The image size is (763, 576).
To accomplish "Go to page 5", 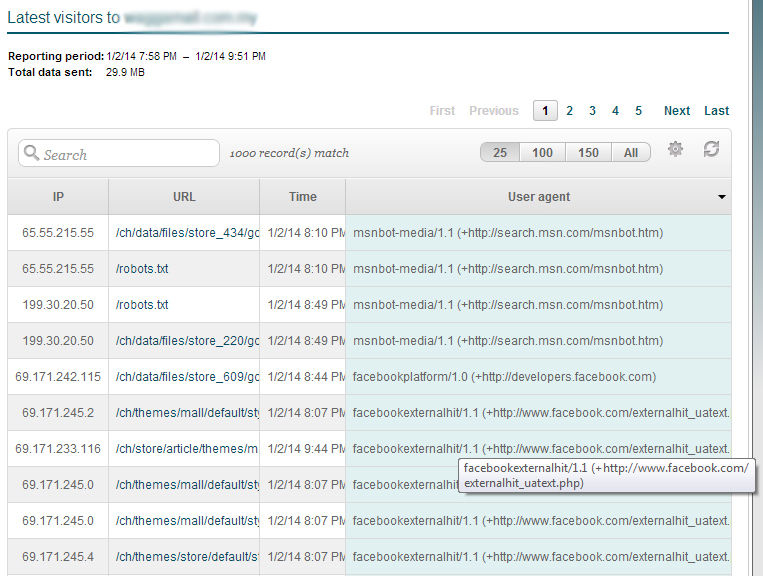I will tap(638, 111).
